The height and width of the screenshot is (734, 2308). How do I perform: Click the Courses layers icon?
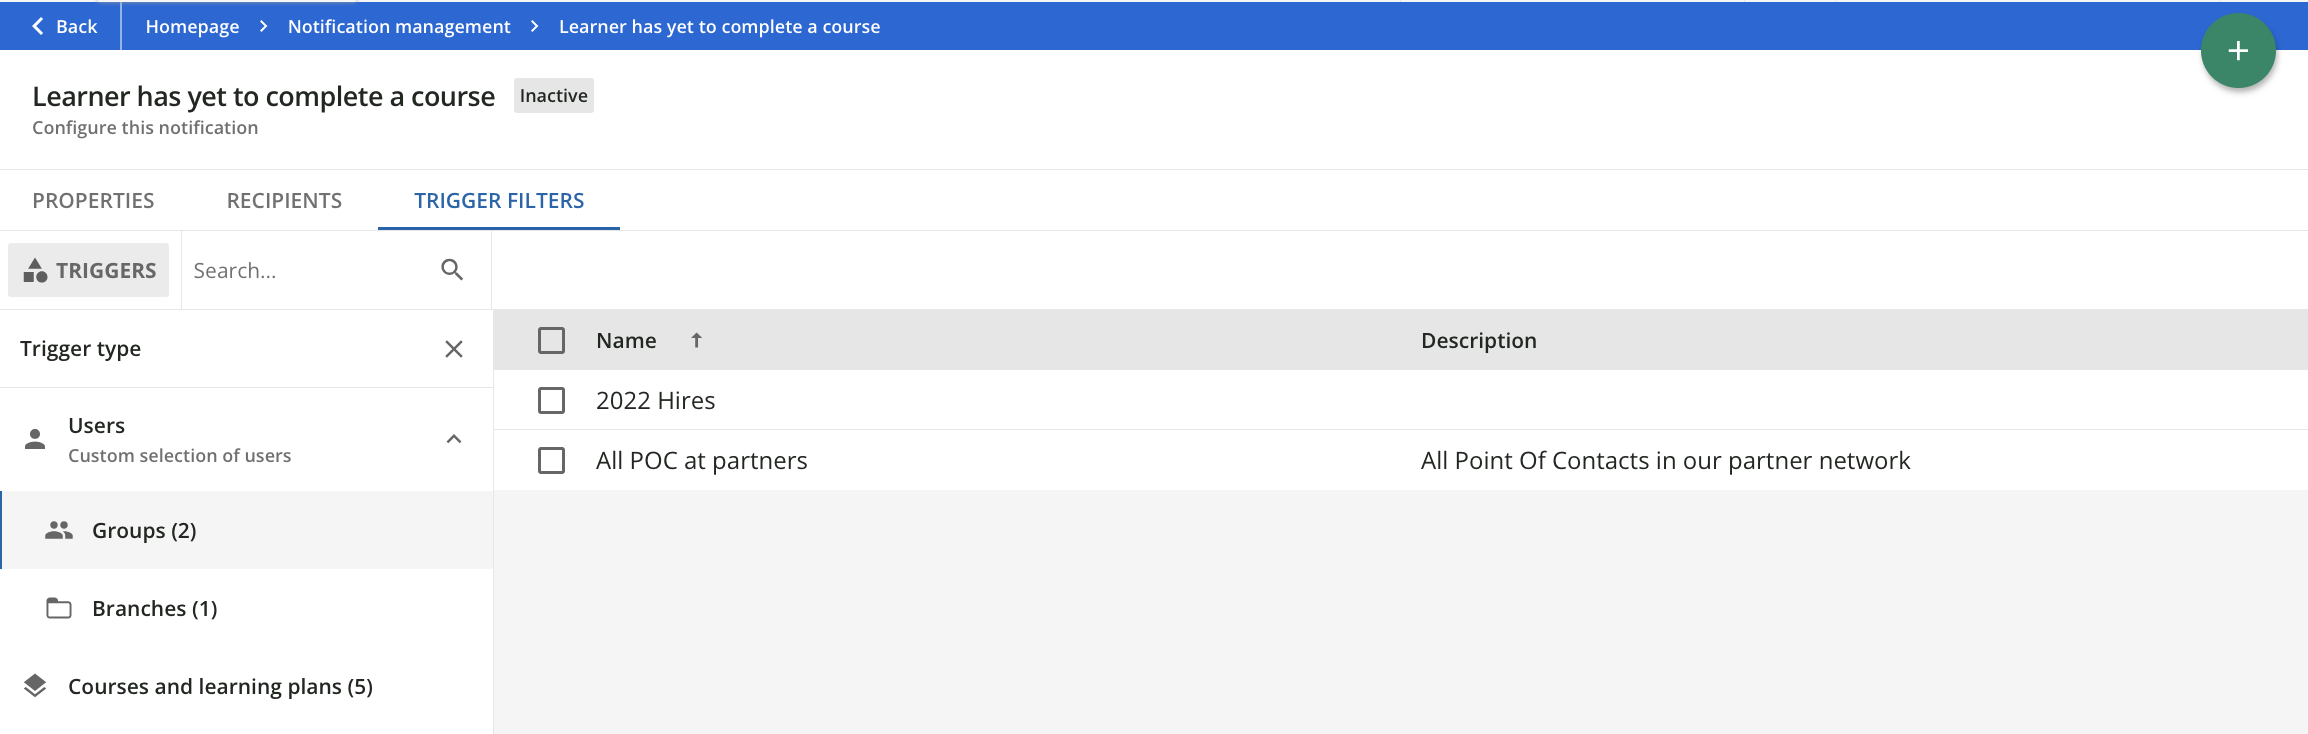tap(35, 686)
